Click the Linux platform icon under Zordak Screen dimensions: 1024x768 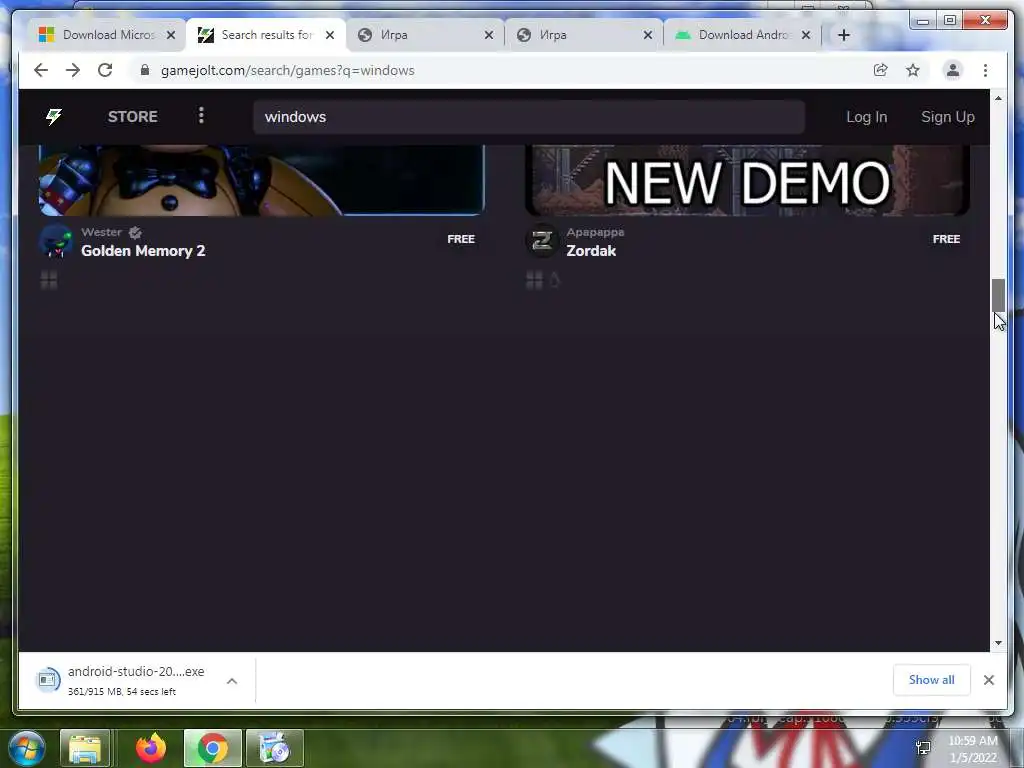[554, 280]
